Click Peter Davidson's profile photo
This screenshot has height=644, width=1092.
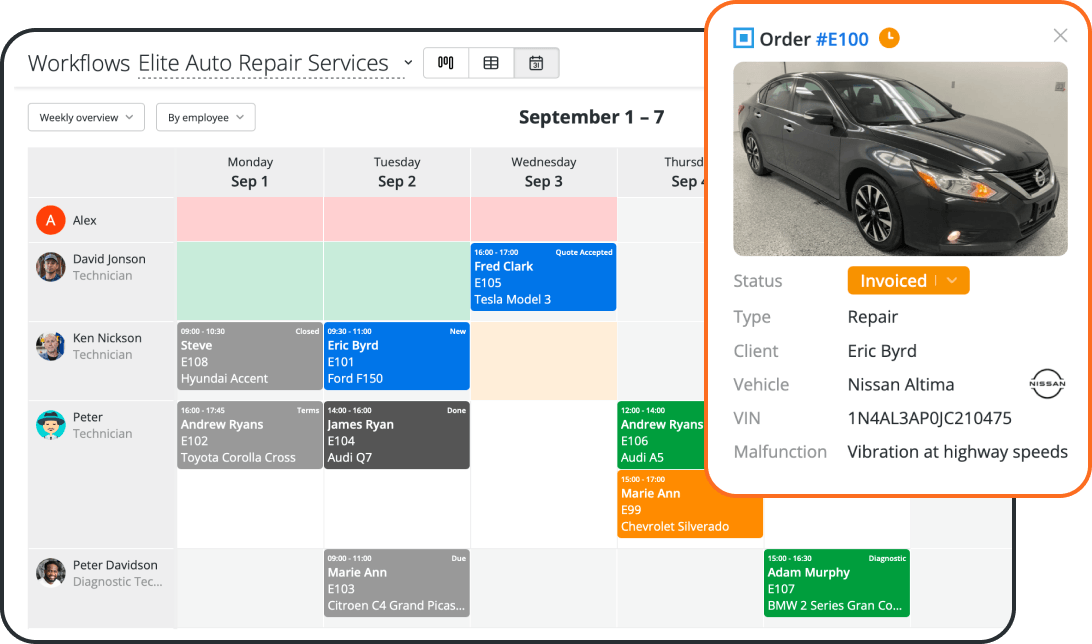pos(50,572)
